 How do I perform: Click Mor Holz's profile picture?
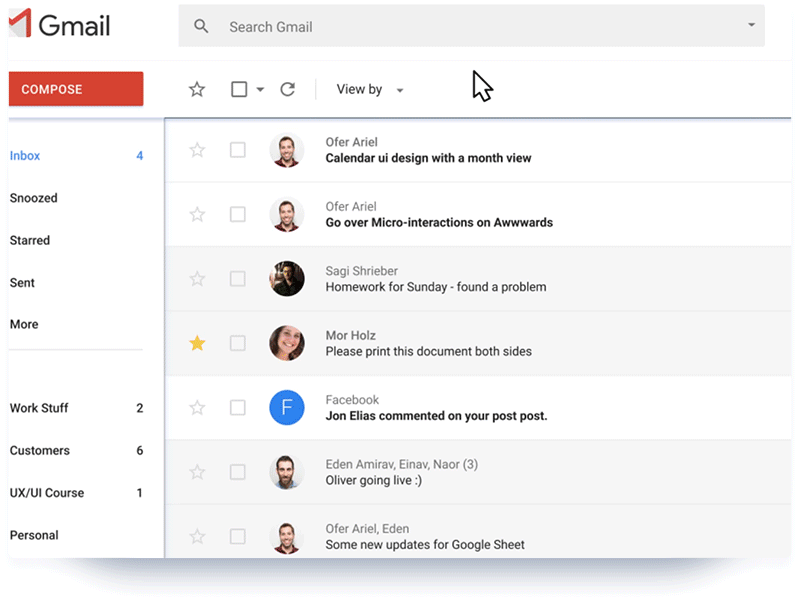287,343
